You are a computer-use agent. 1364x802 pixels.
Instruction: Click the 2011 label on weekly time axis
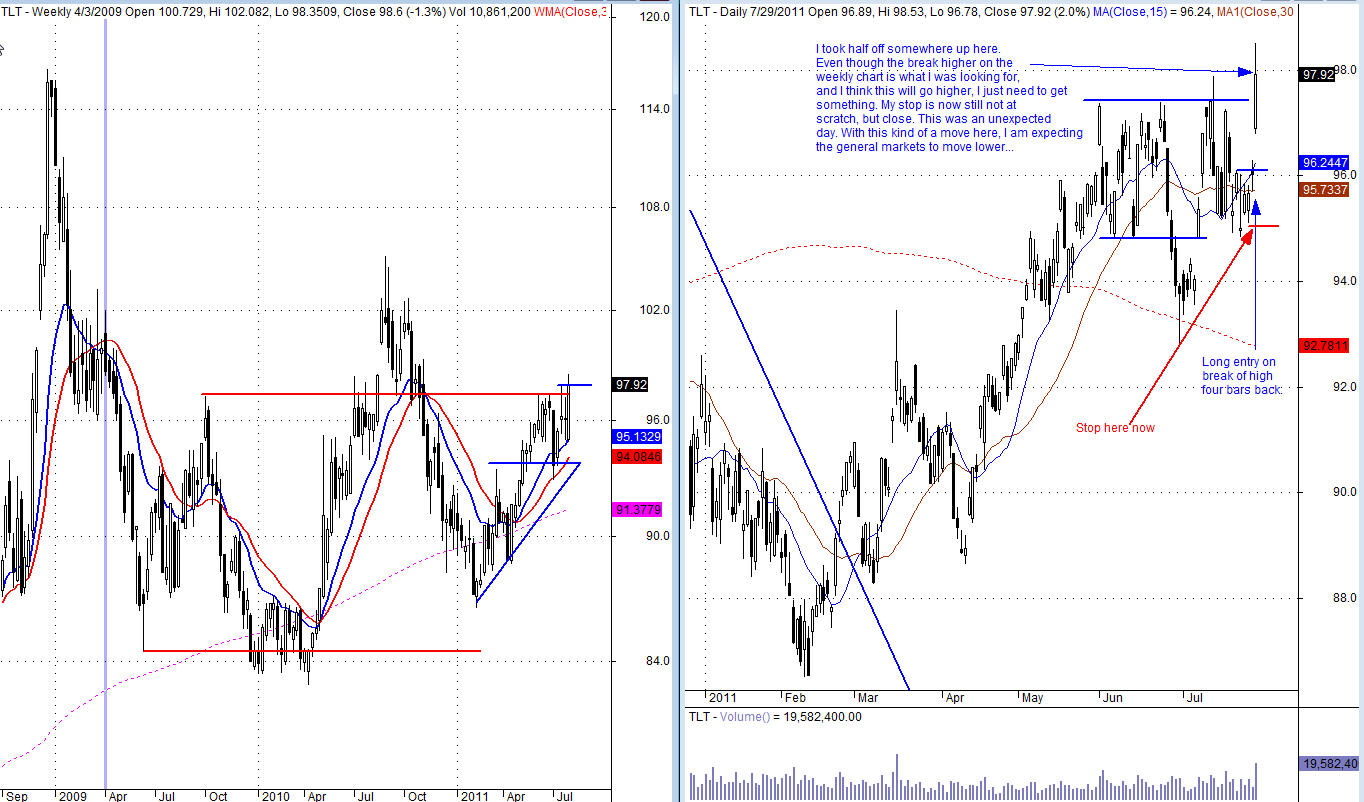click(x=474, y=796)
